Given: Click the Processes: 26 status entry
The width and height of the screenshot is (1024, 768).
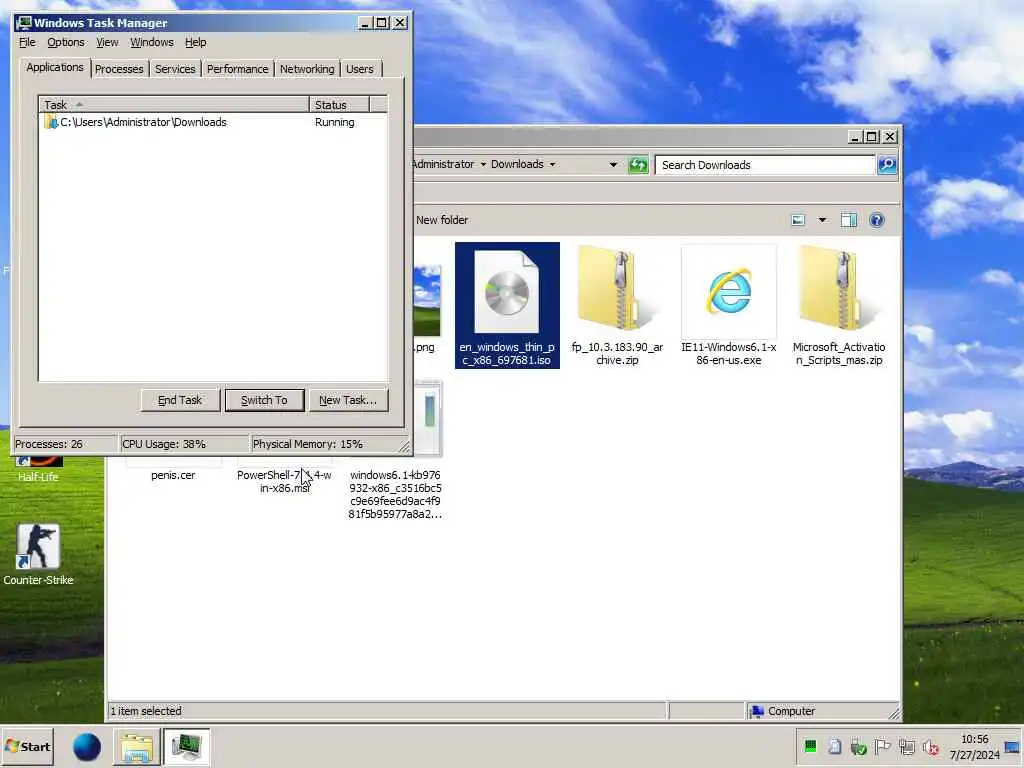Looking at the screenshot, I should 49,444.
